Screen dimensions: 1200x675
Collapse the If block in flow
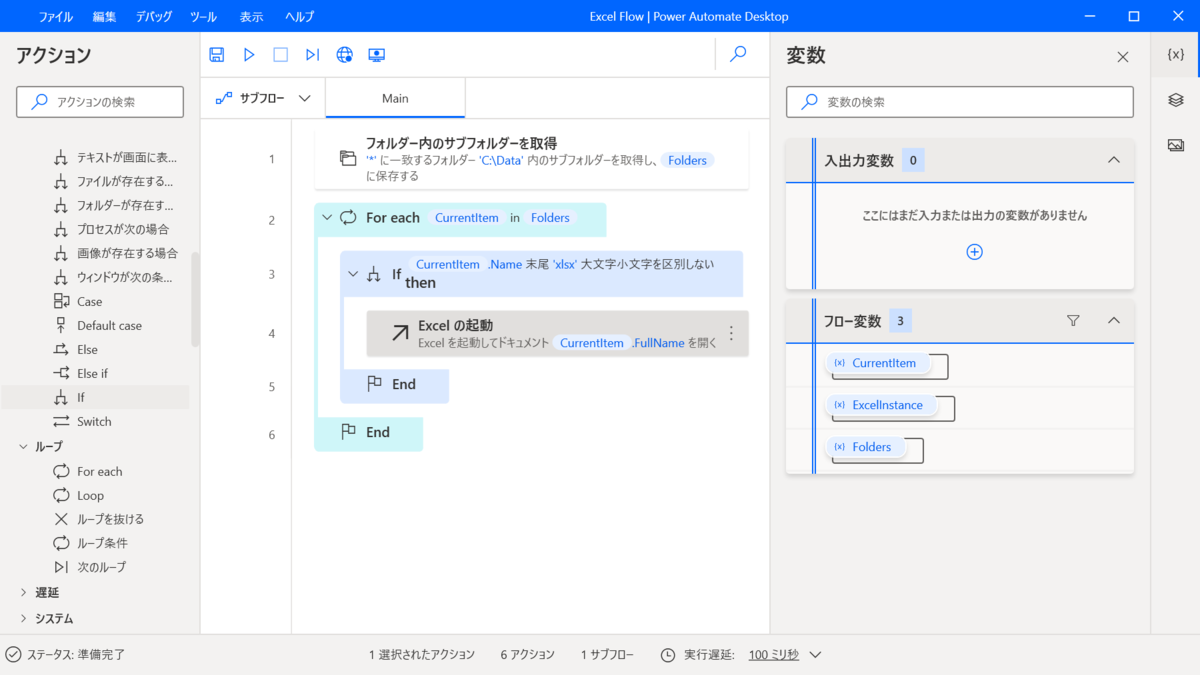(x=352, y=274)
